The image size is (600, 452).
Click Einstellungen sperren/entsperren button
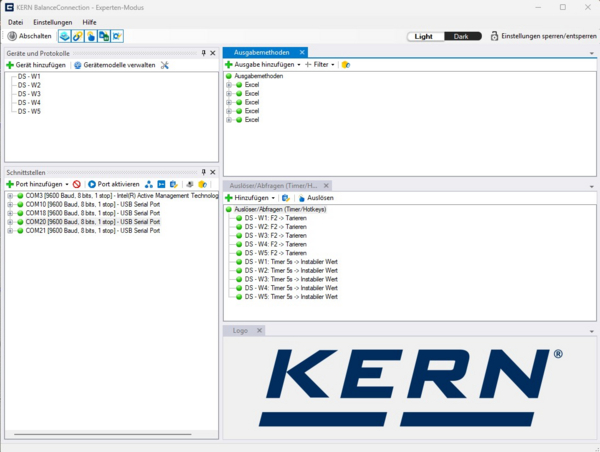(544, 36)
